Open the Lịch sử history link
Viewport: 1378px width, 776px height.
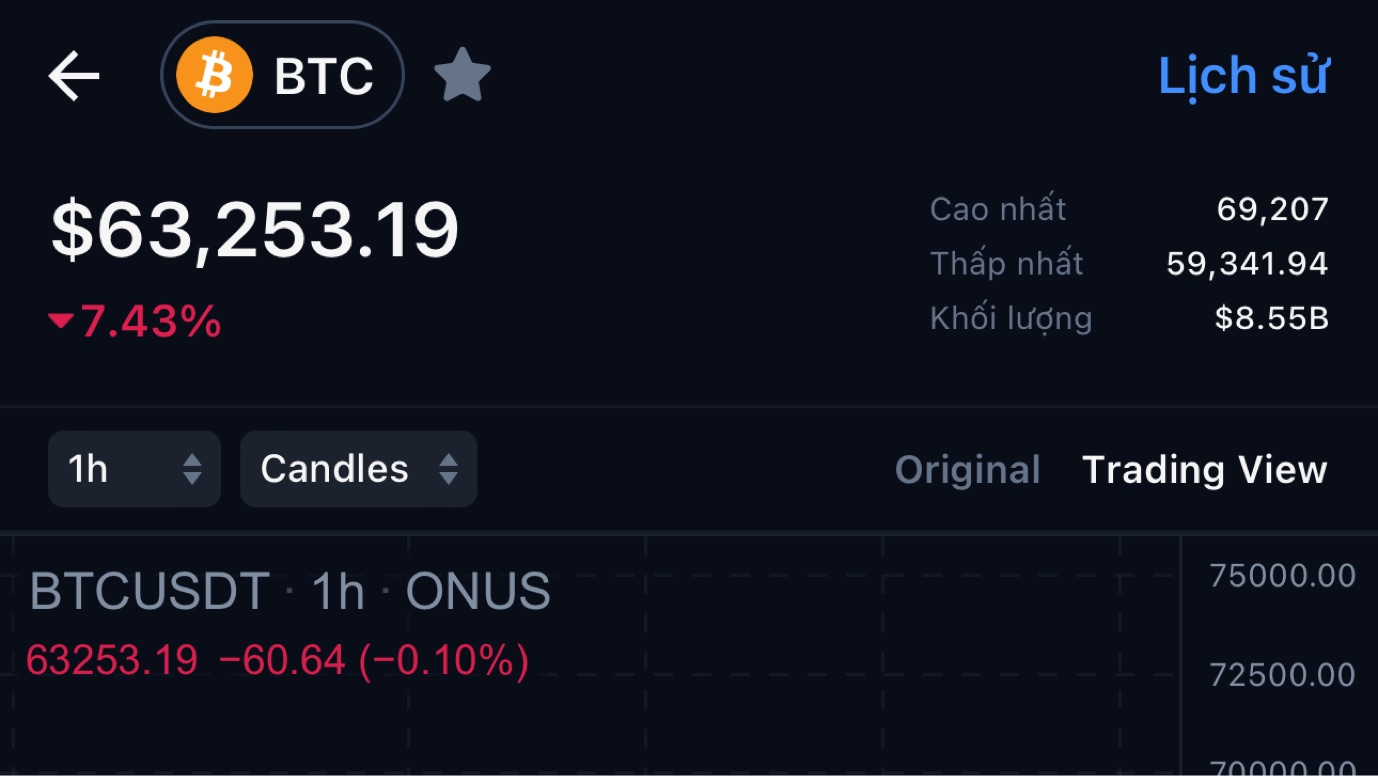point(1243,76)
